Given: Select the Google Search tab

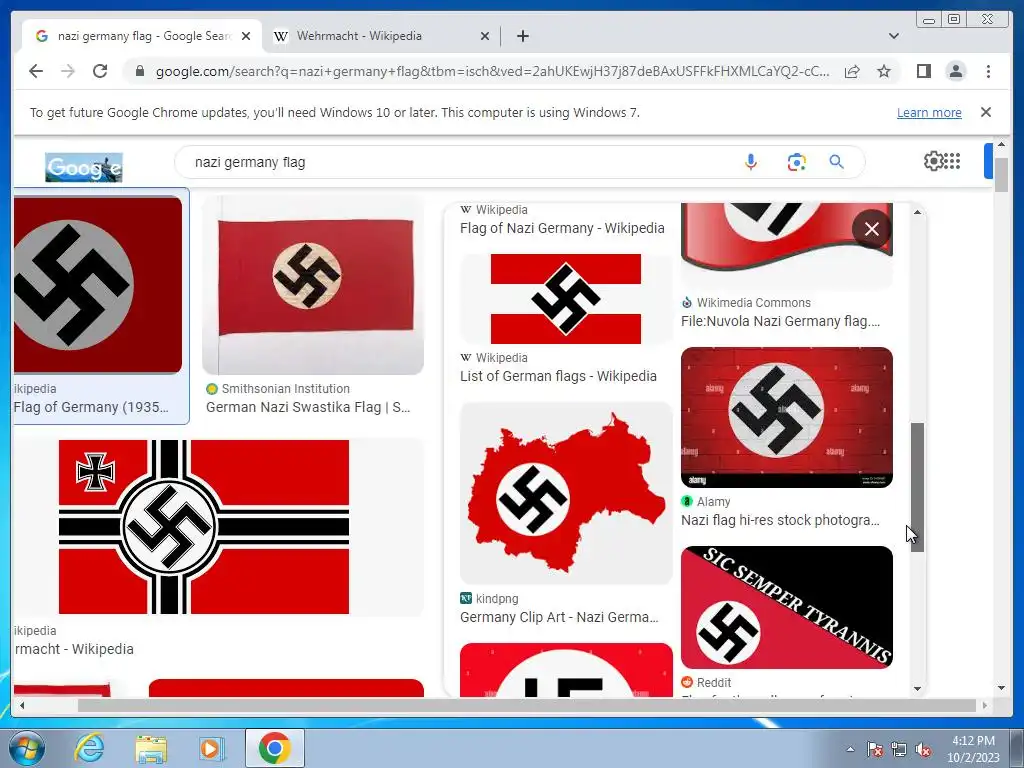Looking at the screenshot, I should [142, 36].
